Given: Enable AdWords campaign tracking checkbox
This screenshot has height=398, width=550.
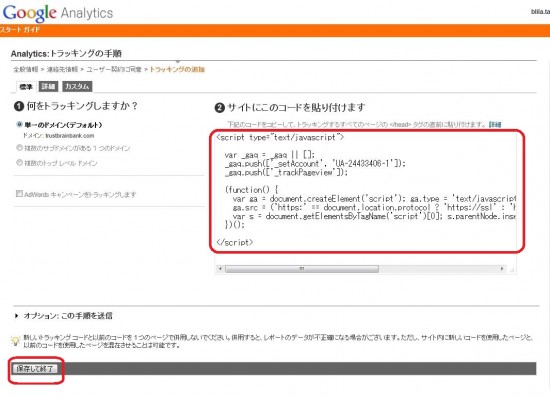Looking at the screenshot, I should click(x=19, y=194).
